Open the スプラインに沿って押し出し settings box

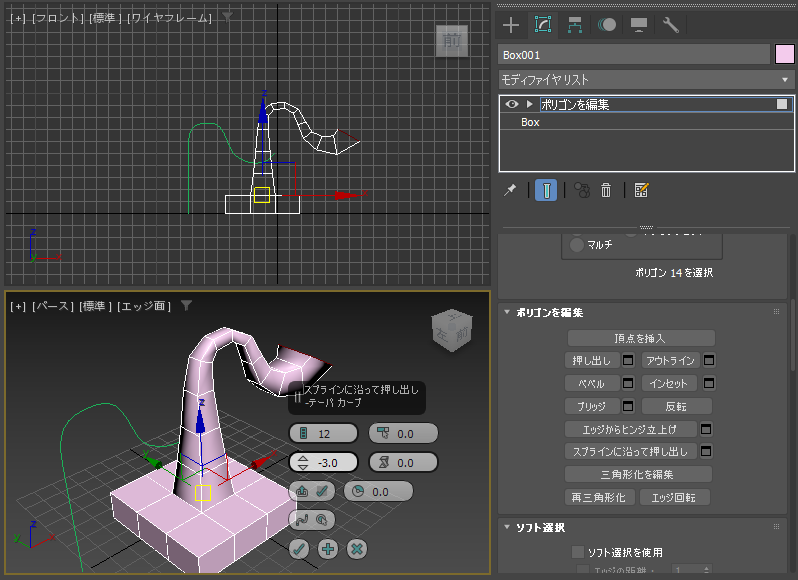[x=706, y=451]
